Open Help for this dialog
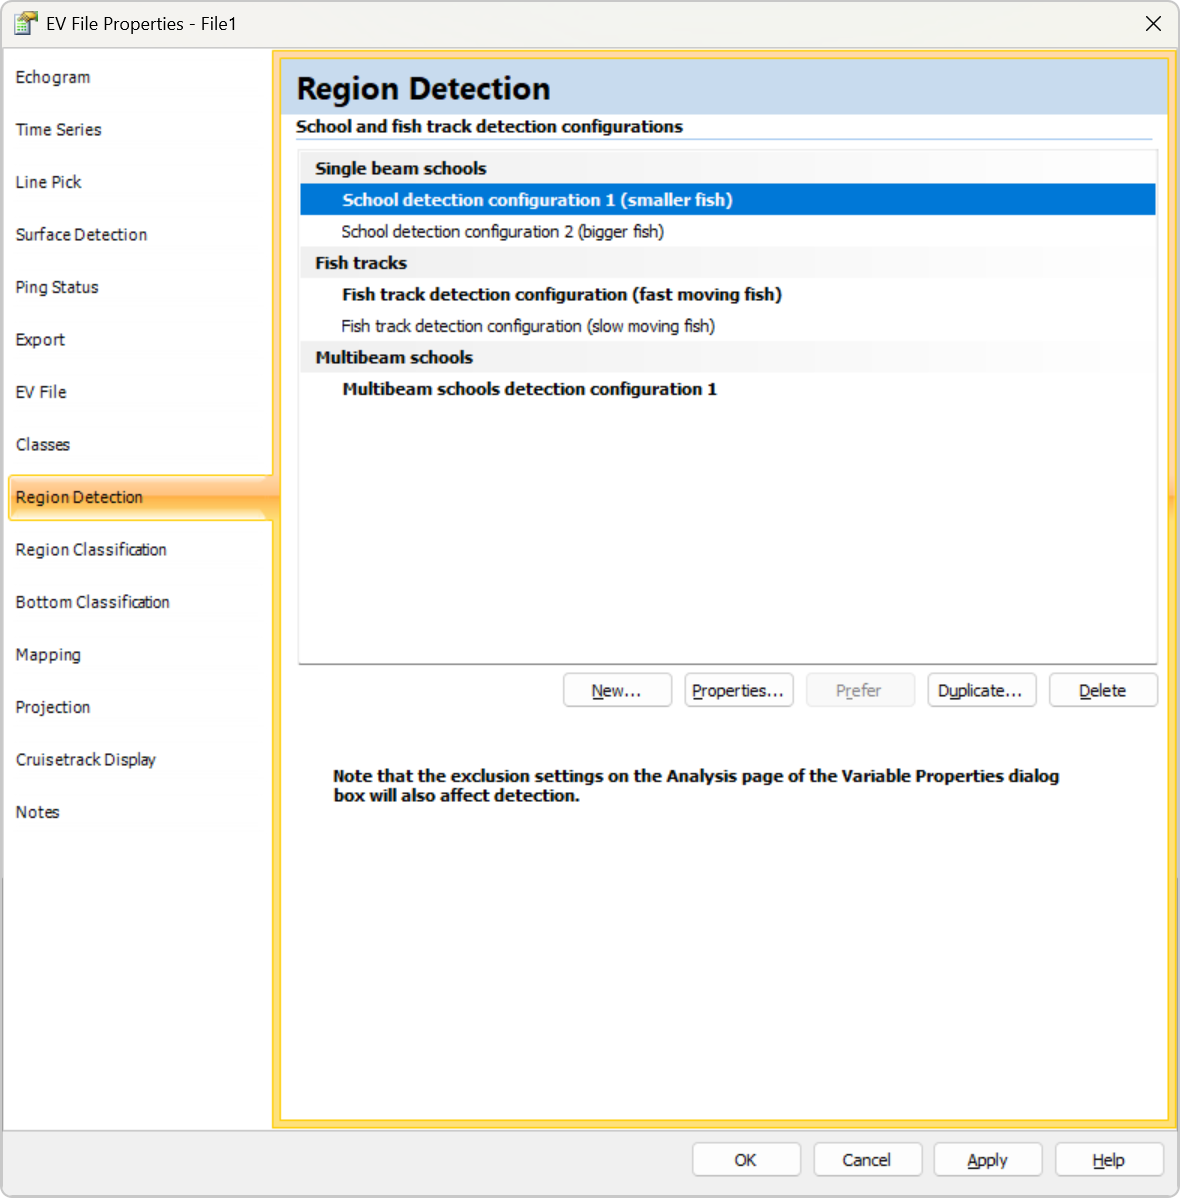 tap(1110, 1160)
